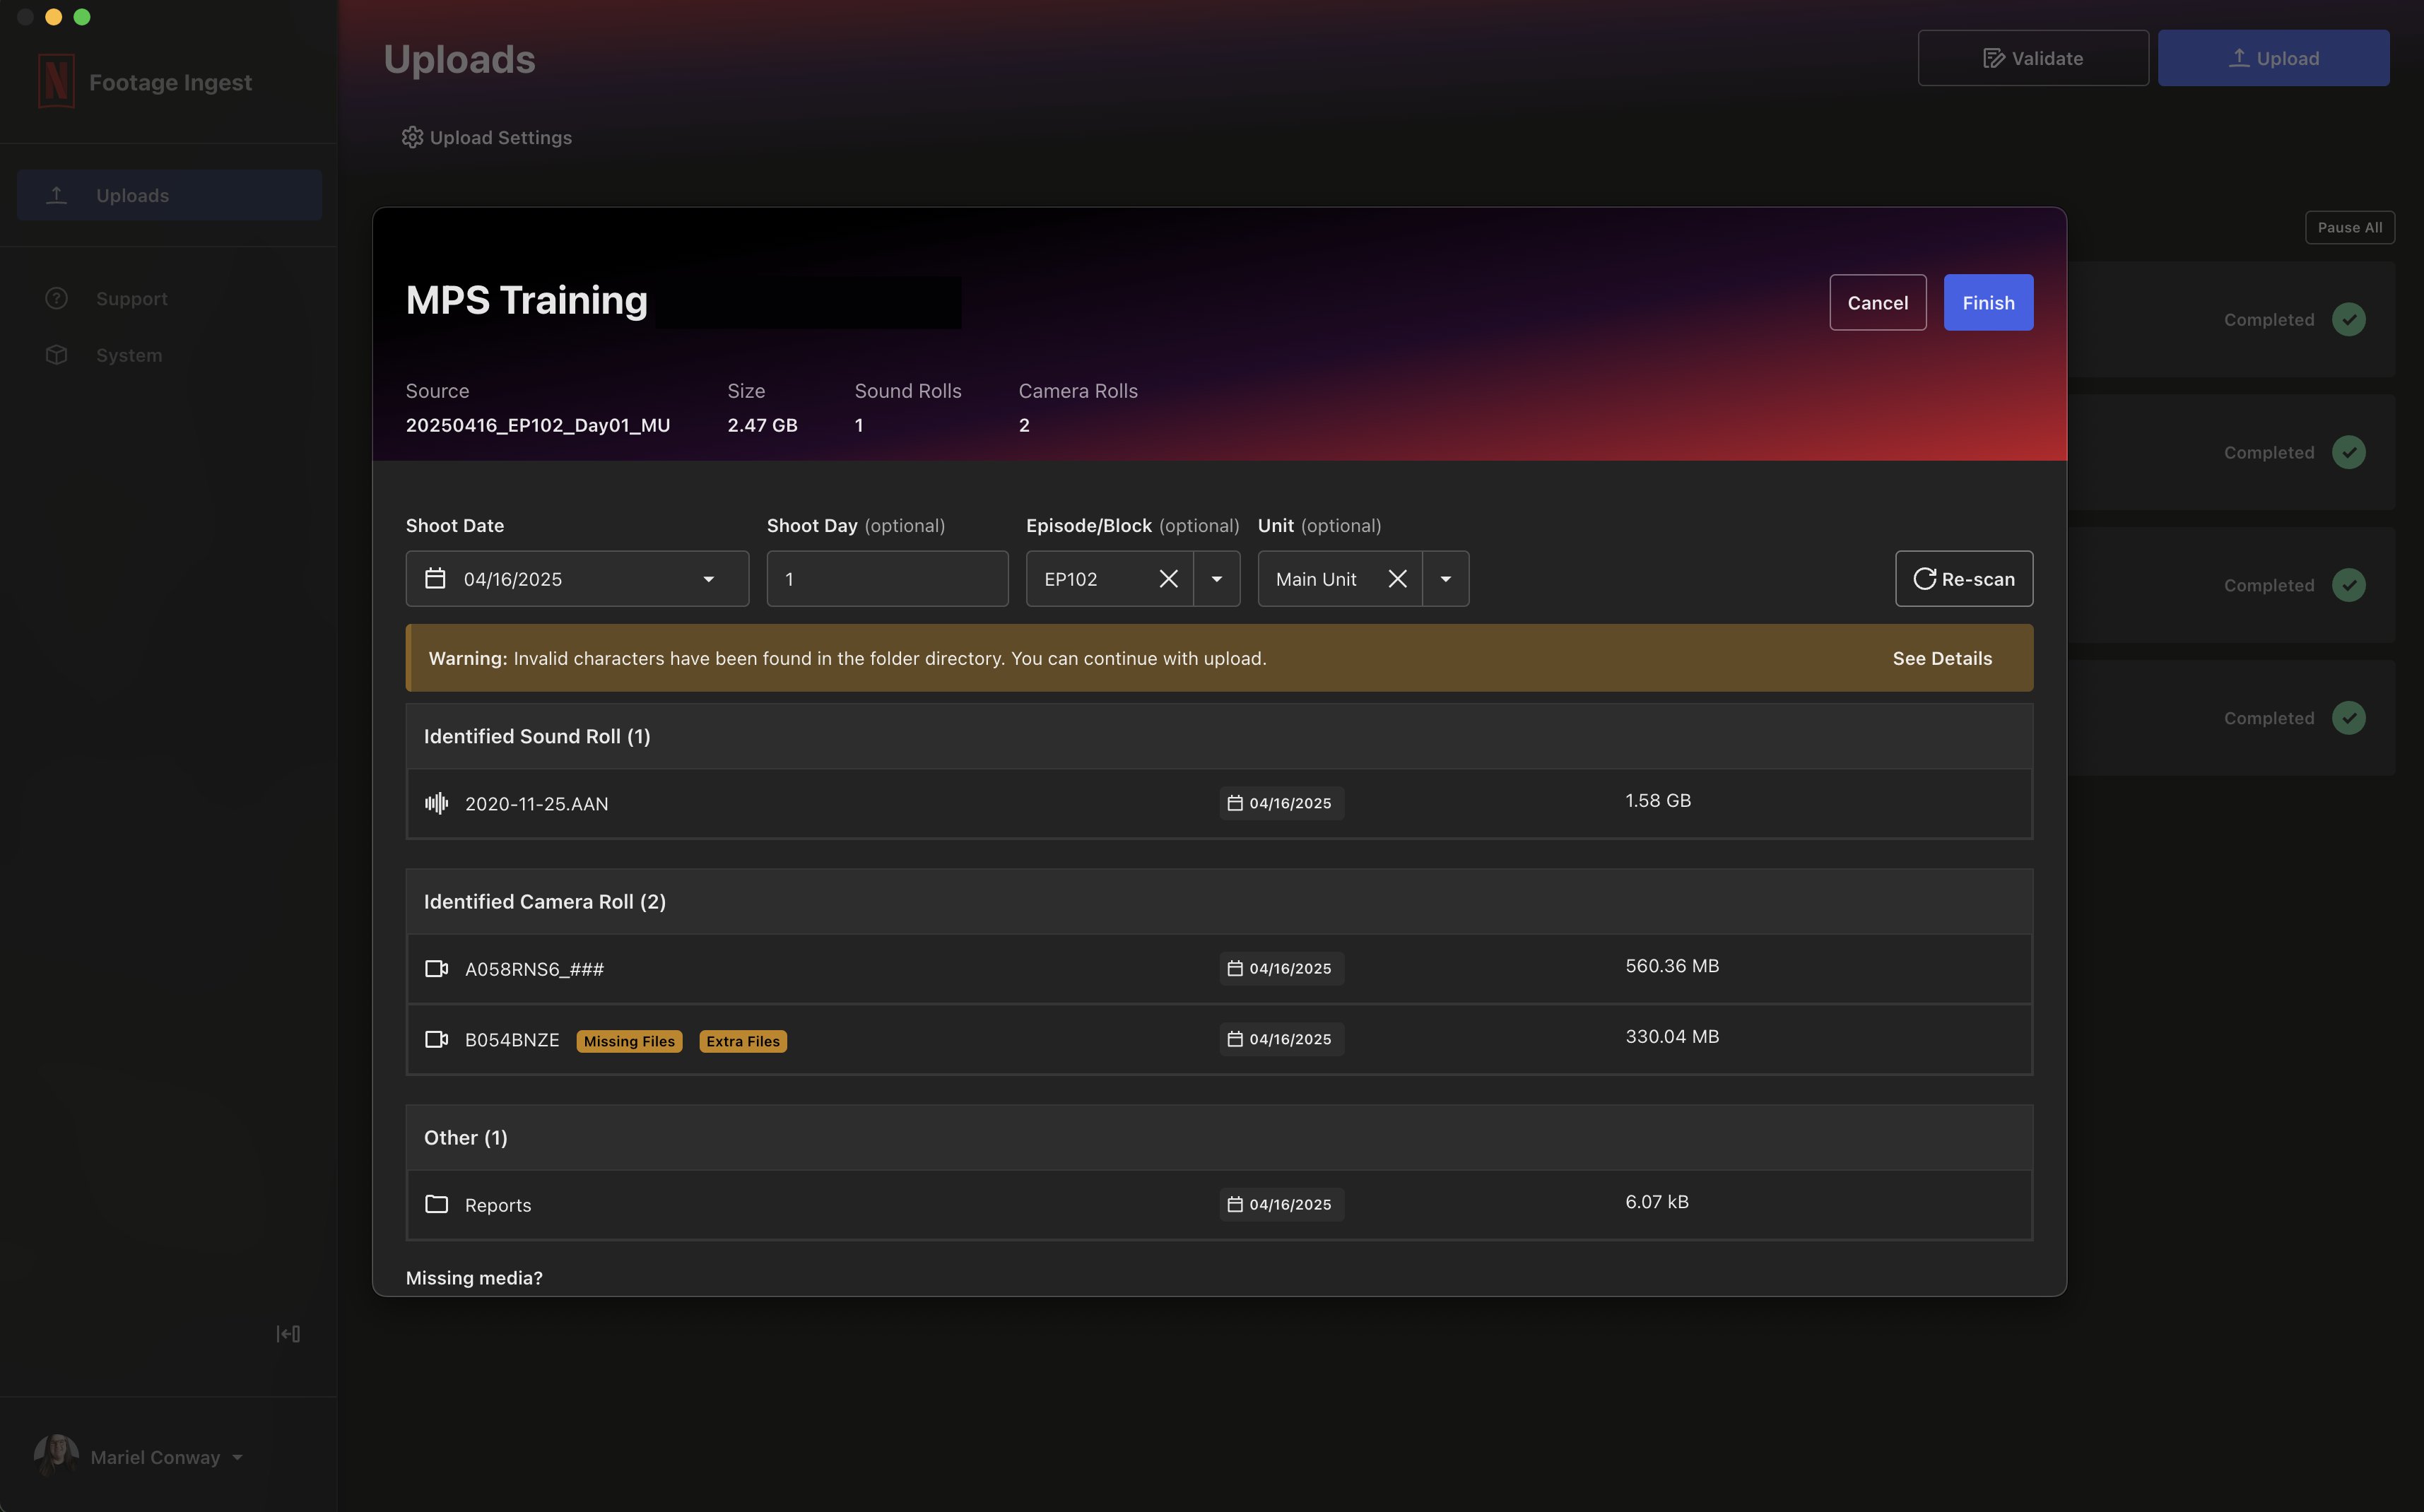Click the System cube icon
Viewport: 2424px width, 1512px height.
click(57, 355)
